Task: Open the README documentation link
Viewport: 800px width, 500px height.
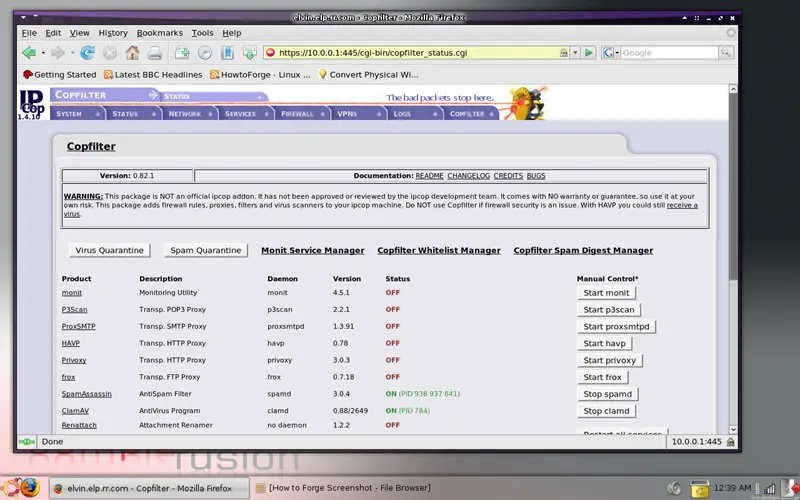Action: tap(429, 176)
